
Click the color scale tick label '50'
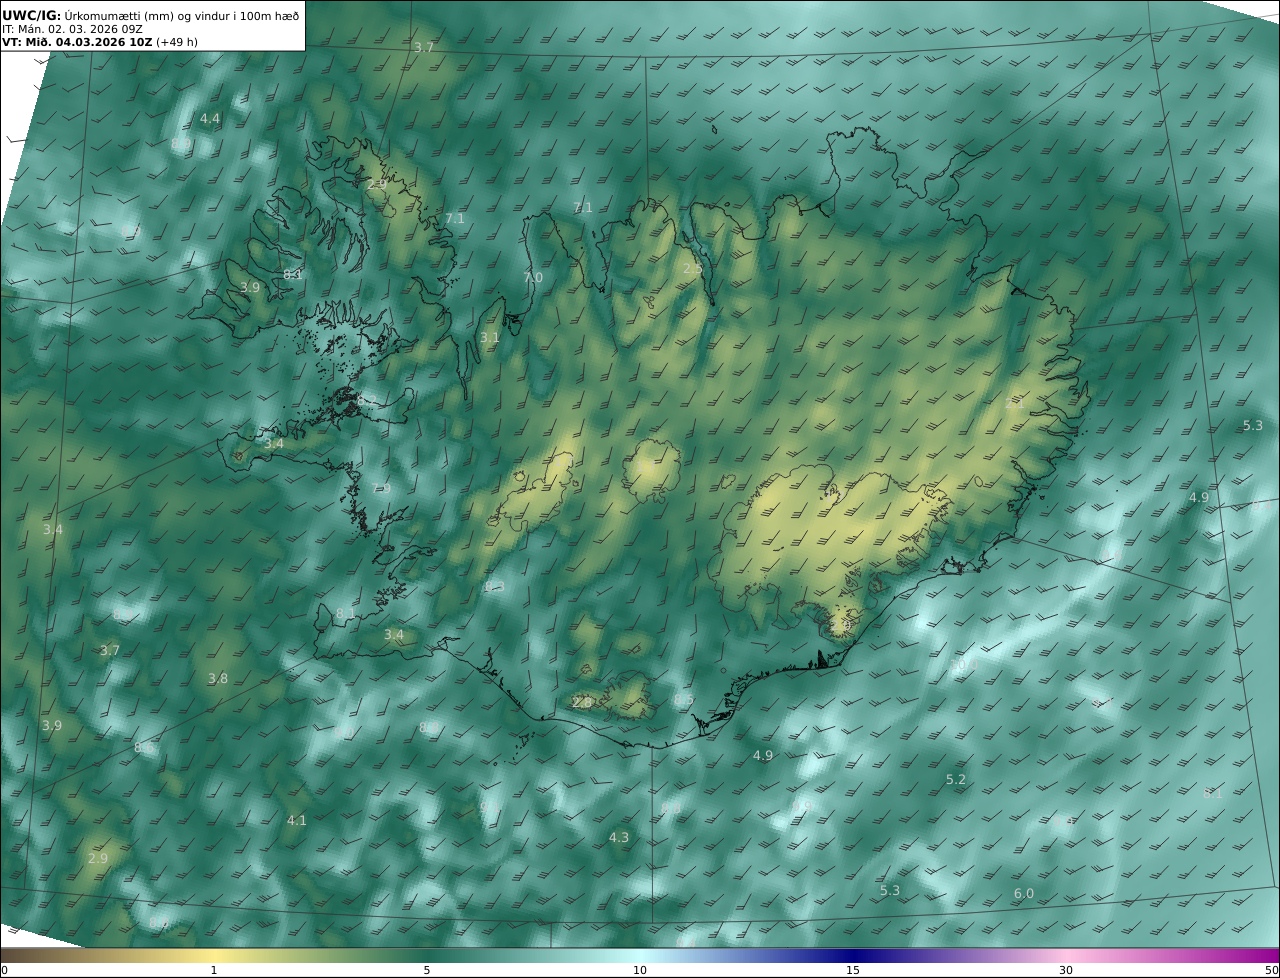[x=1272, y=970]
